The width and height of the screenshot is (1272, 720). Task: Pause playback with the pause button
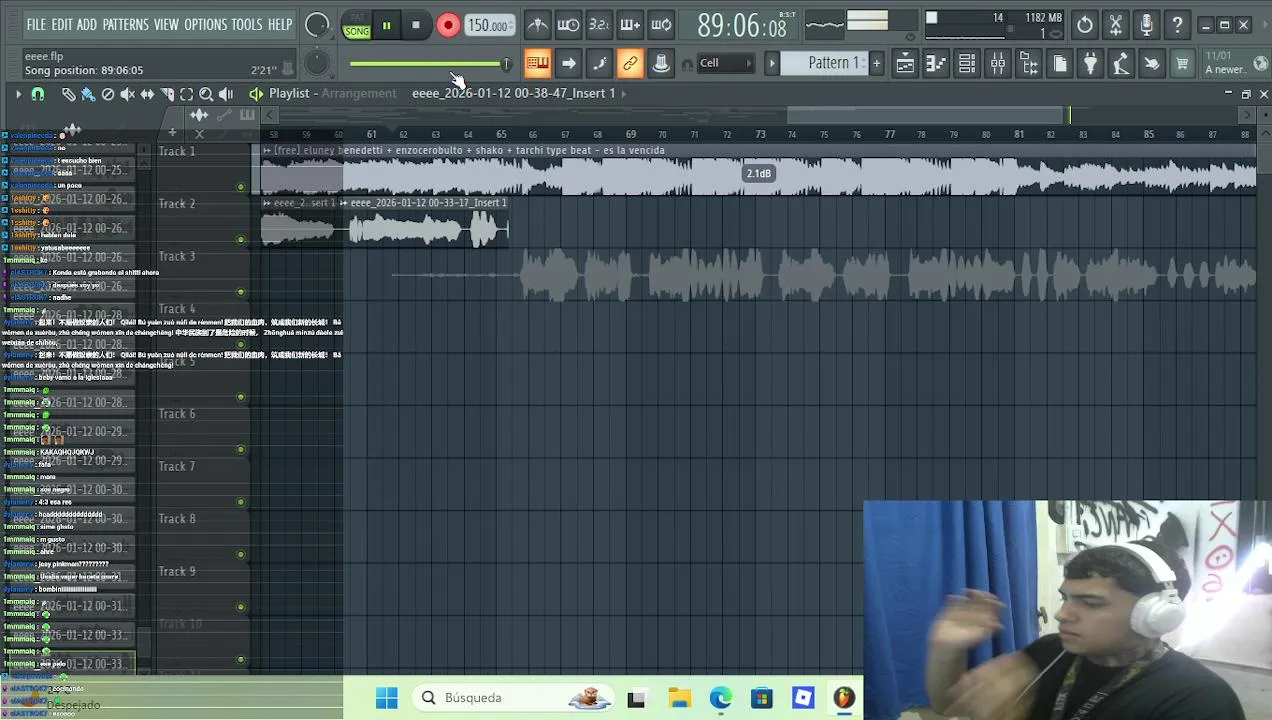(386, 25)
